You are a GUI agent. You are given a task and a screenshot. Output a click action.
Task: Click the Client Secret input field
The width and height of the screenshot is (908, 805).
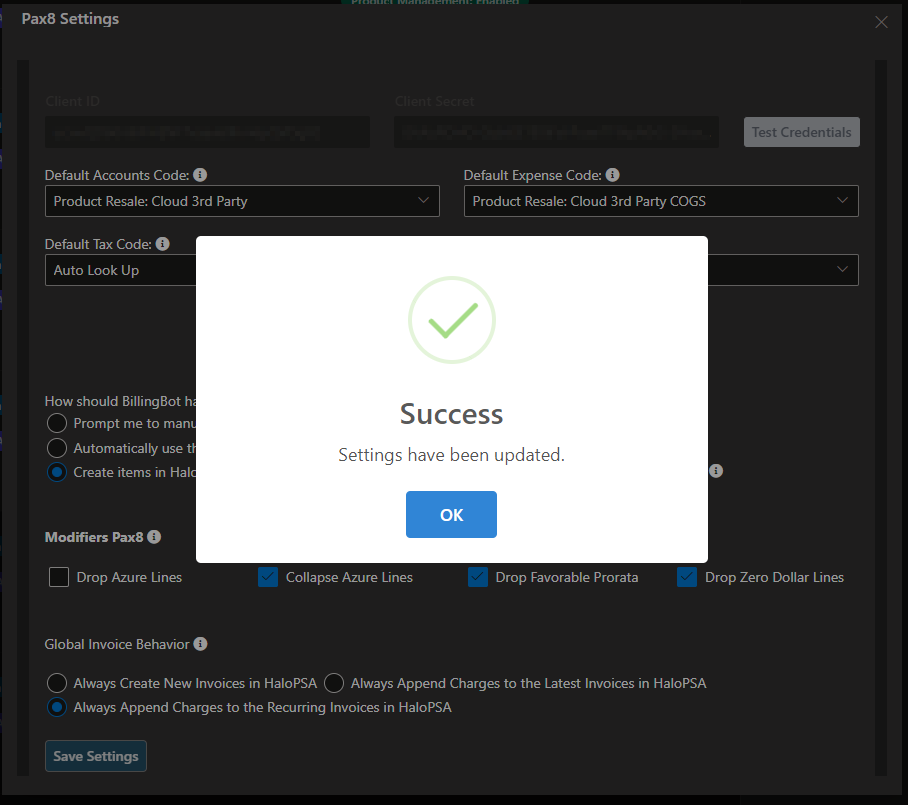(556, 132)
